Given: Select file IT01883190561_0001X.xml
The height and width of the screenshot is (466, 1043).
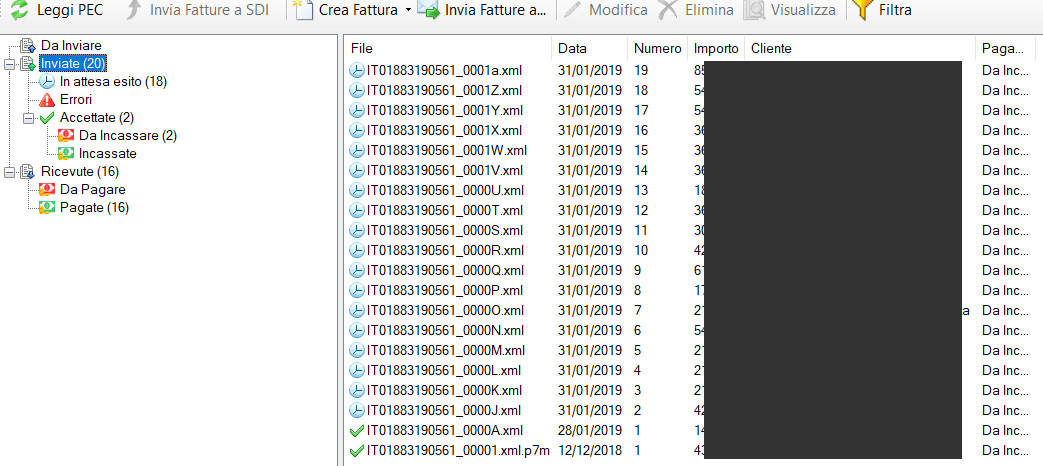Looking at the screenshot, I should point(444,130).
